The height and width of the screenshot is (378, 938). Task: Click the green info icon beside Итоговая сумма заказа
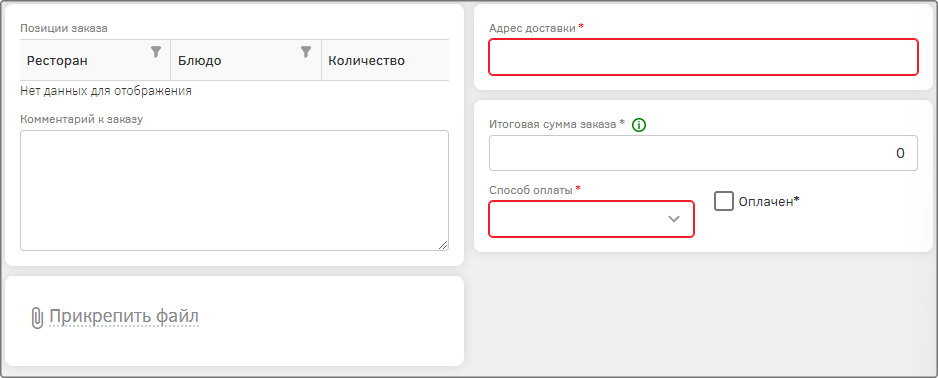tap(639, 125)
